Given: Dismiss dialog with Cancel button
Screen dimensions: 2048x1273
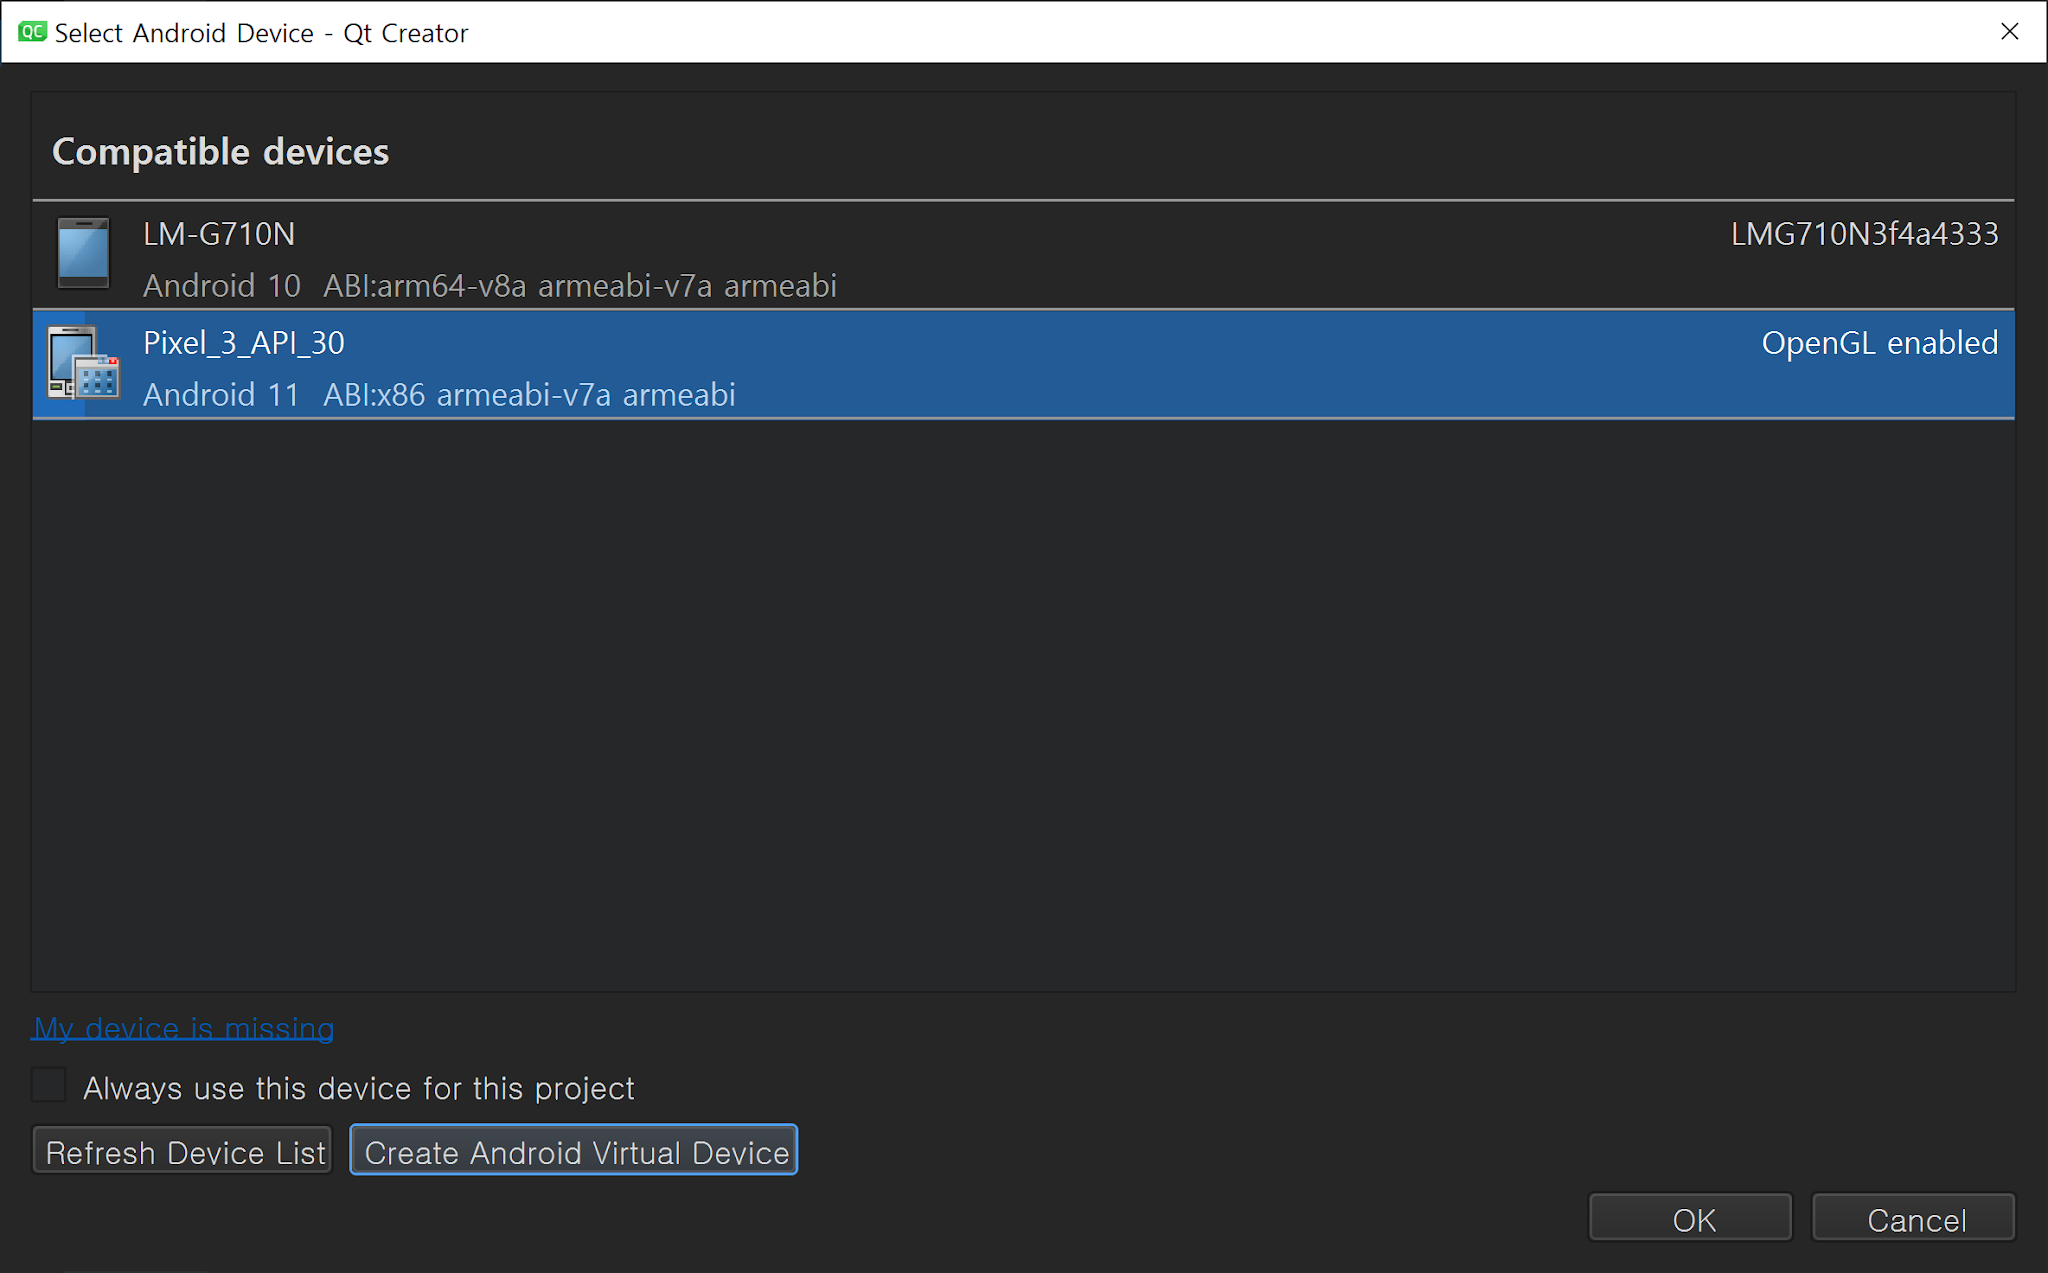Looking at the screenshot, I should [1913, 1218].
